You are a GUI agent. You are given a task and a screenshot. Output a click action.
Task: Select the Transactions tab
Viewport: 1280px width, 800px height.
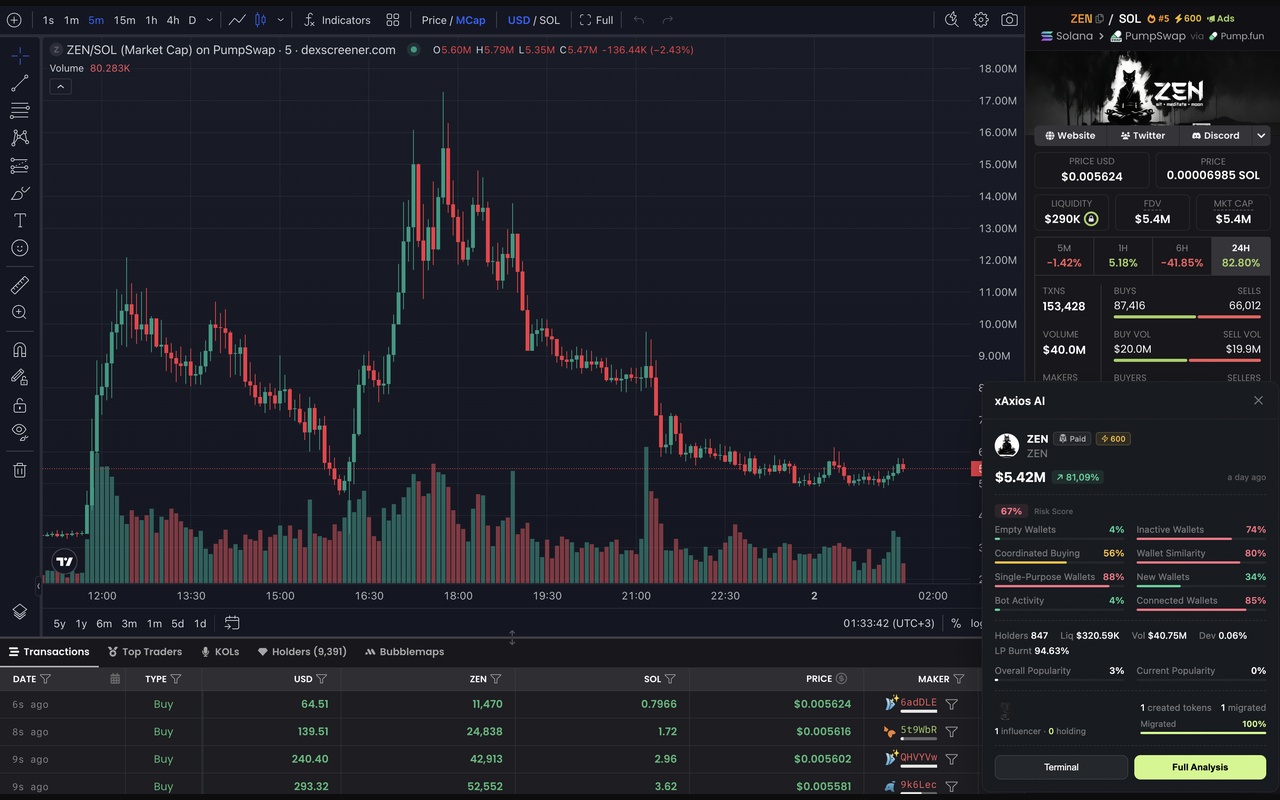click(x=48, y=651)
